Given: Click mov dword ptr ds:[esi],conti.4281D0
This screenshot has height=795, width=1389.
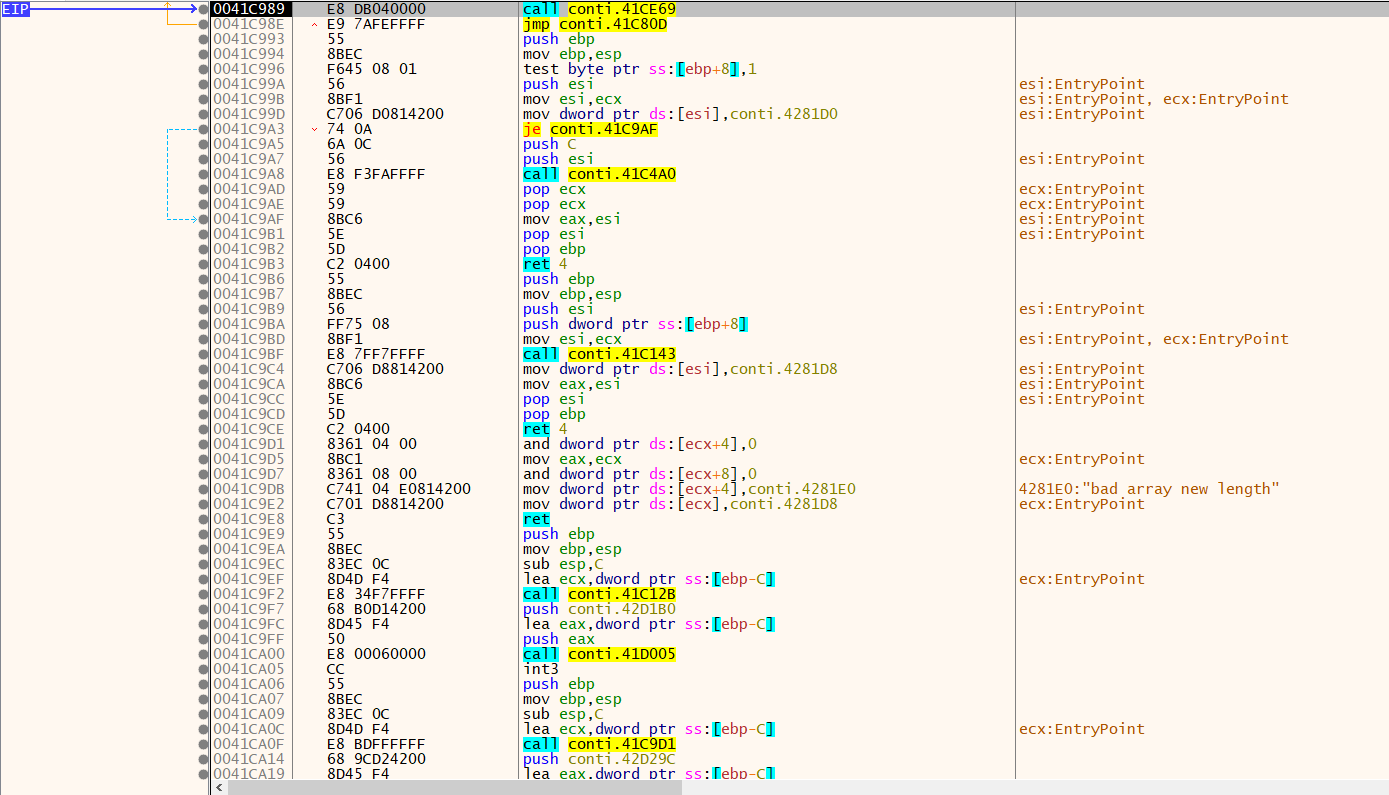Looking at the screenshot, I should pyautogui.click(x=680, y=114).
